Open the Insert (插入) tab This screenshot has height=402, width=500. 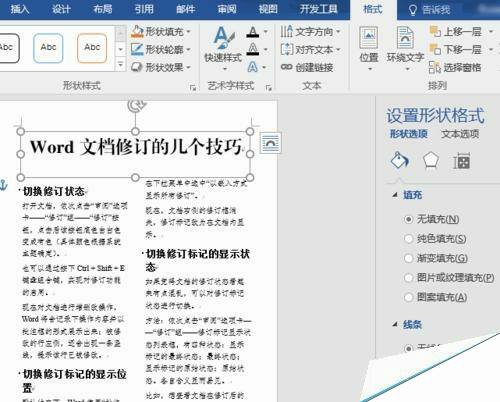[x=20, y=9]
